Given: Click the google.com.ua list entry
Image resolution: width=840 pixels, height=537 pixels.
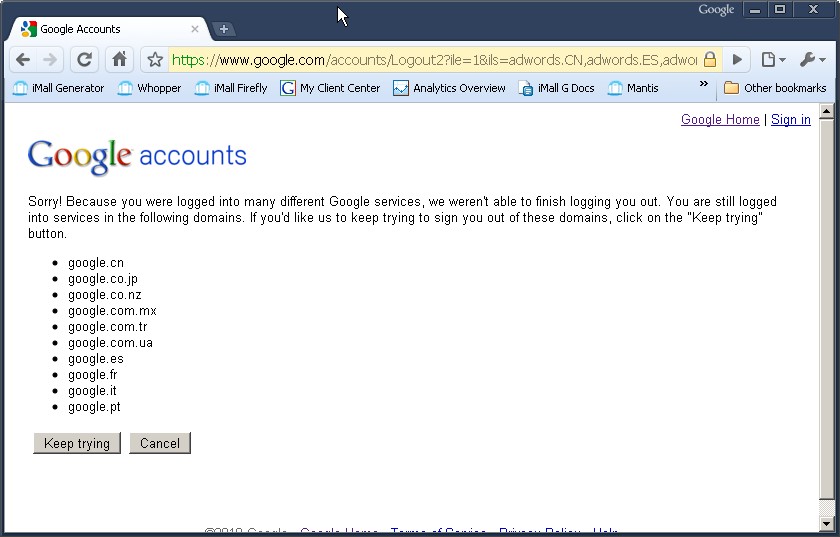Looking at the screenshot, I should 110,343.
